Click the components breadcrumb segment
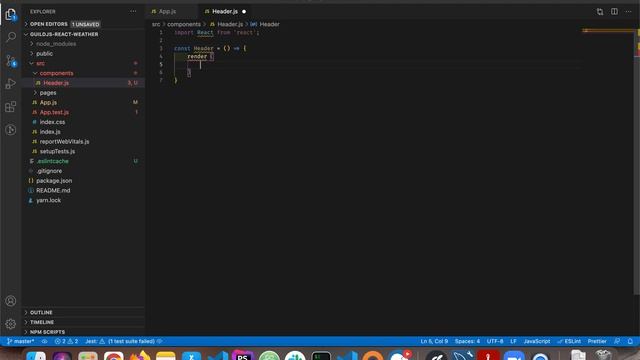This screenshot has height=360, width=640. pyautogui.click(x=184, y=24)
